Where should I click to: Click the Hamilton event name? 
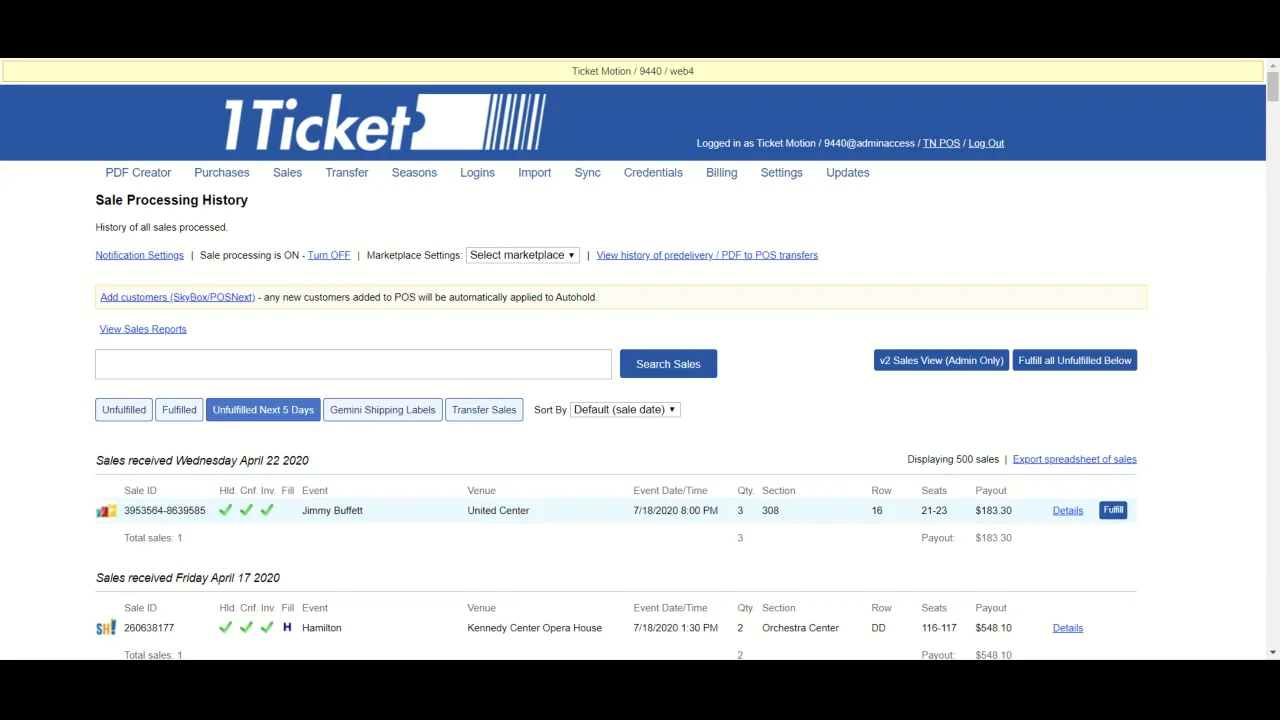coord(321,628)
